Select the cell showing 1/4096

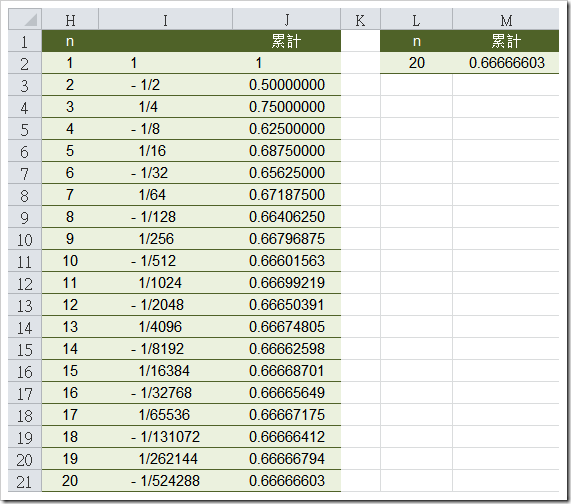tap(165, 327)
